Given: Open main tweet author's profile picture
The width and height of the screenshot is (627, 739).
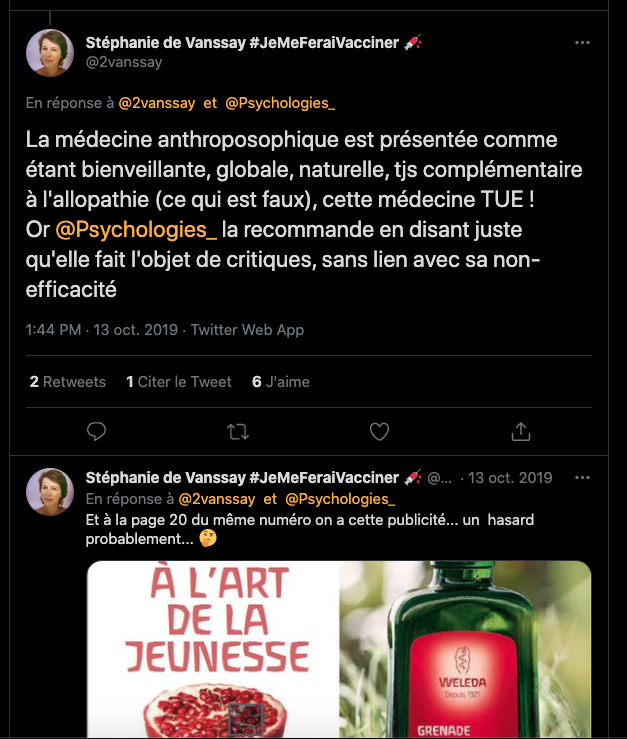Looking at the screenshot, I should click(49, 53).
